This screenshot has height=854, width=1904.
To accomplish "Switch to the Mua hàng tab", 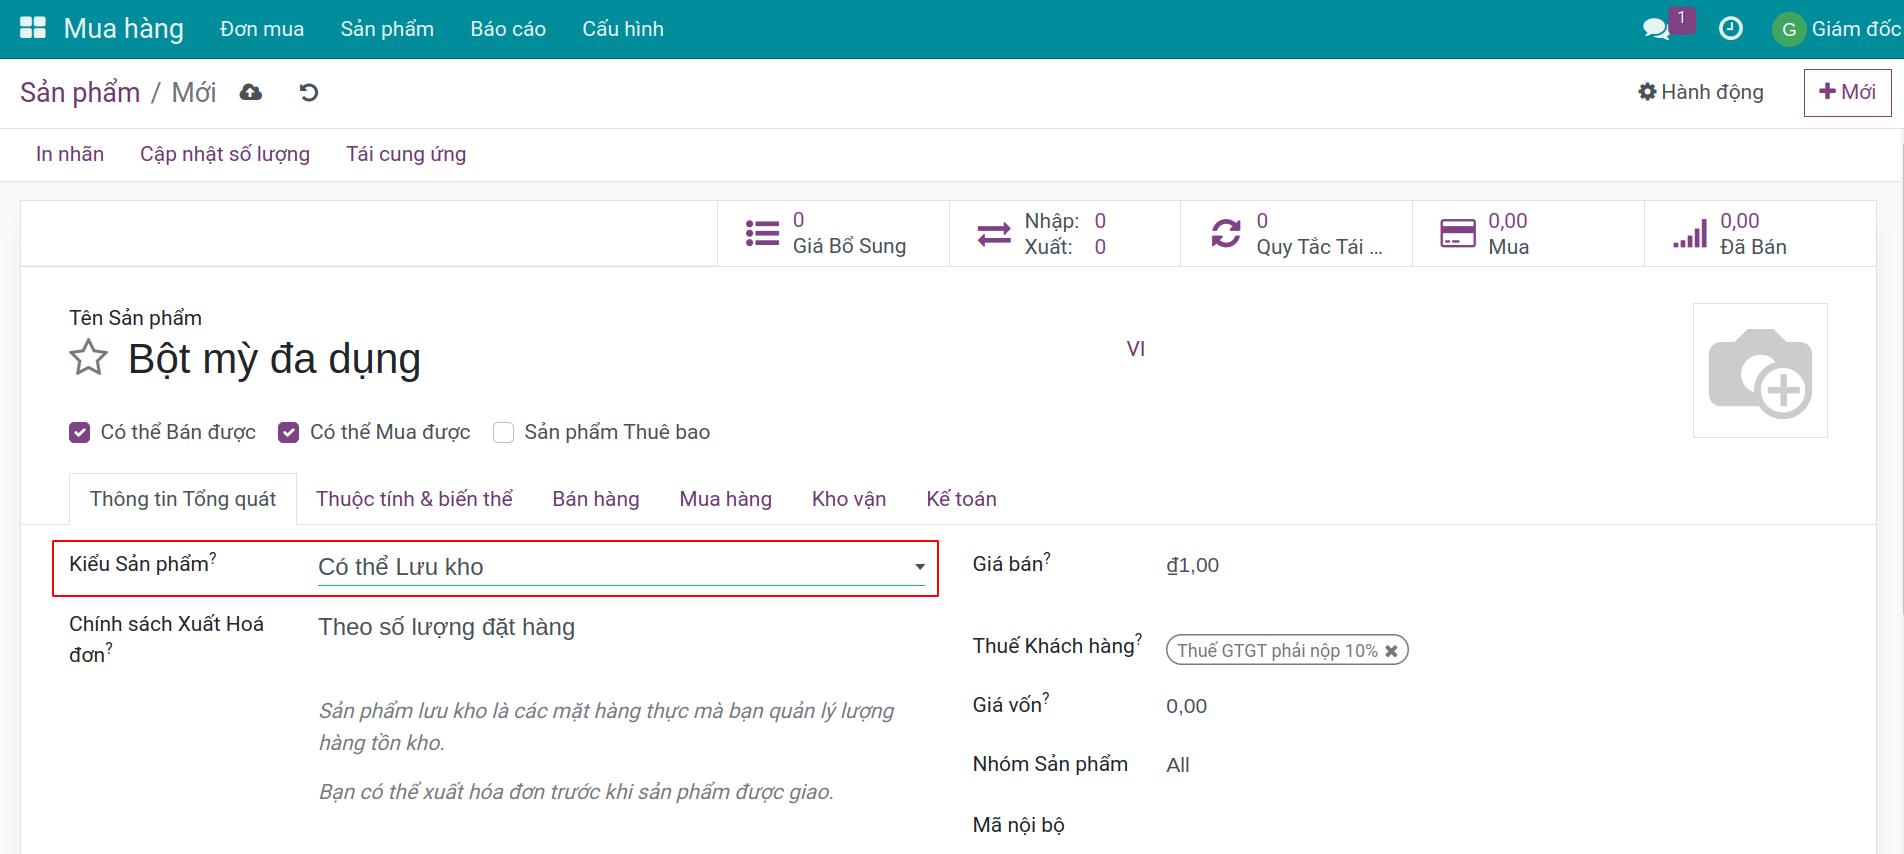I will (x=726, y=499).
